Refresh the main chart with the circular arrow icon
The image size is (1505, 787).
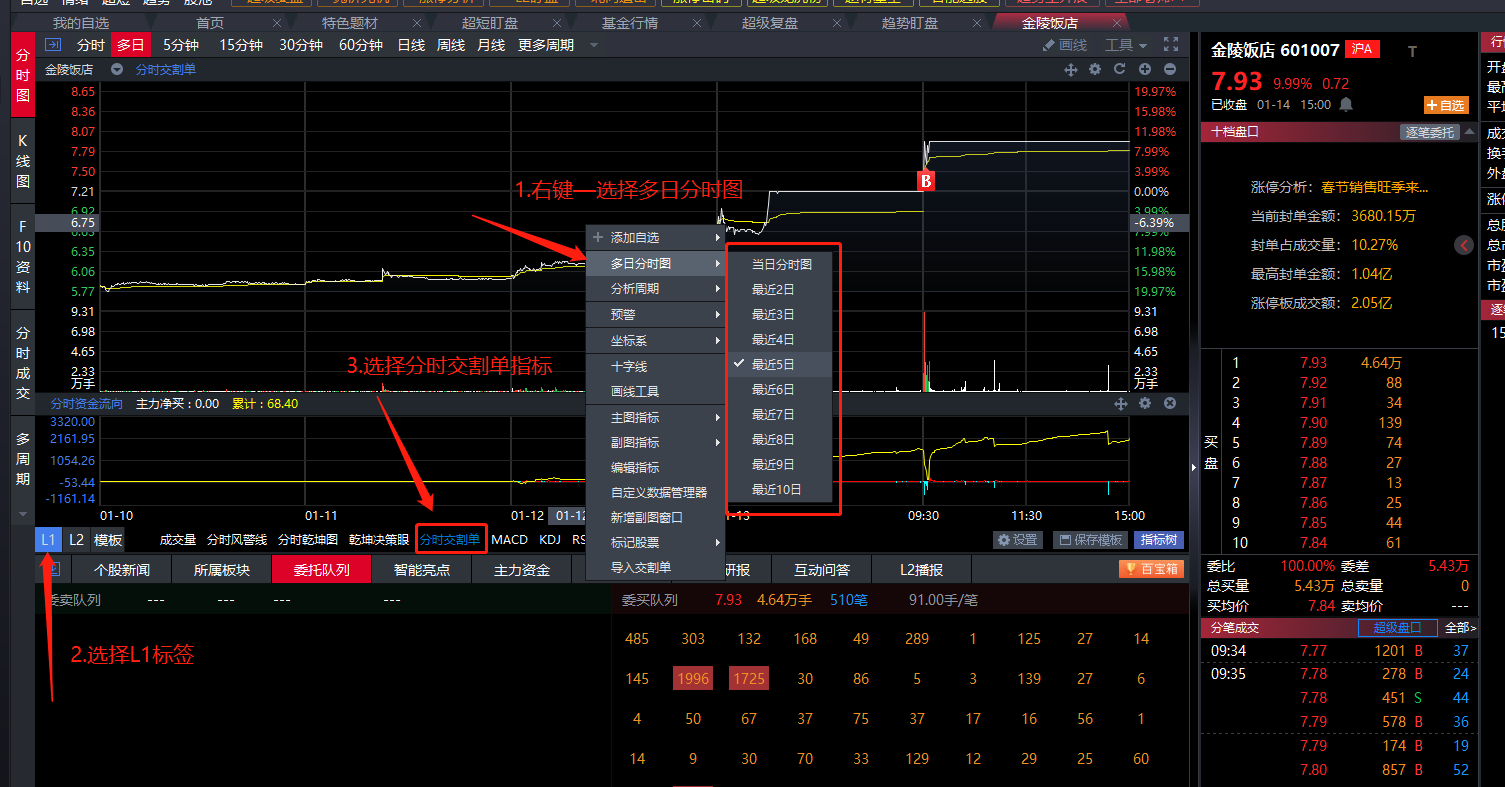point(1119,69)
